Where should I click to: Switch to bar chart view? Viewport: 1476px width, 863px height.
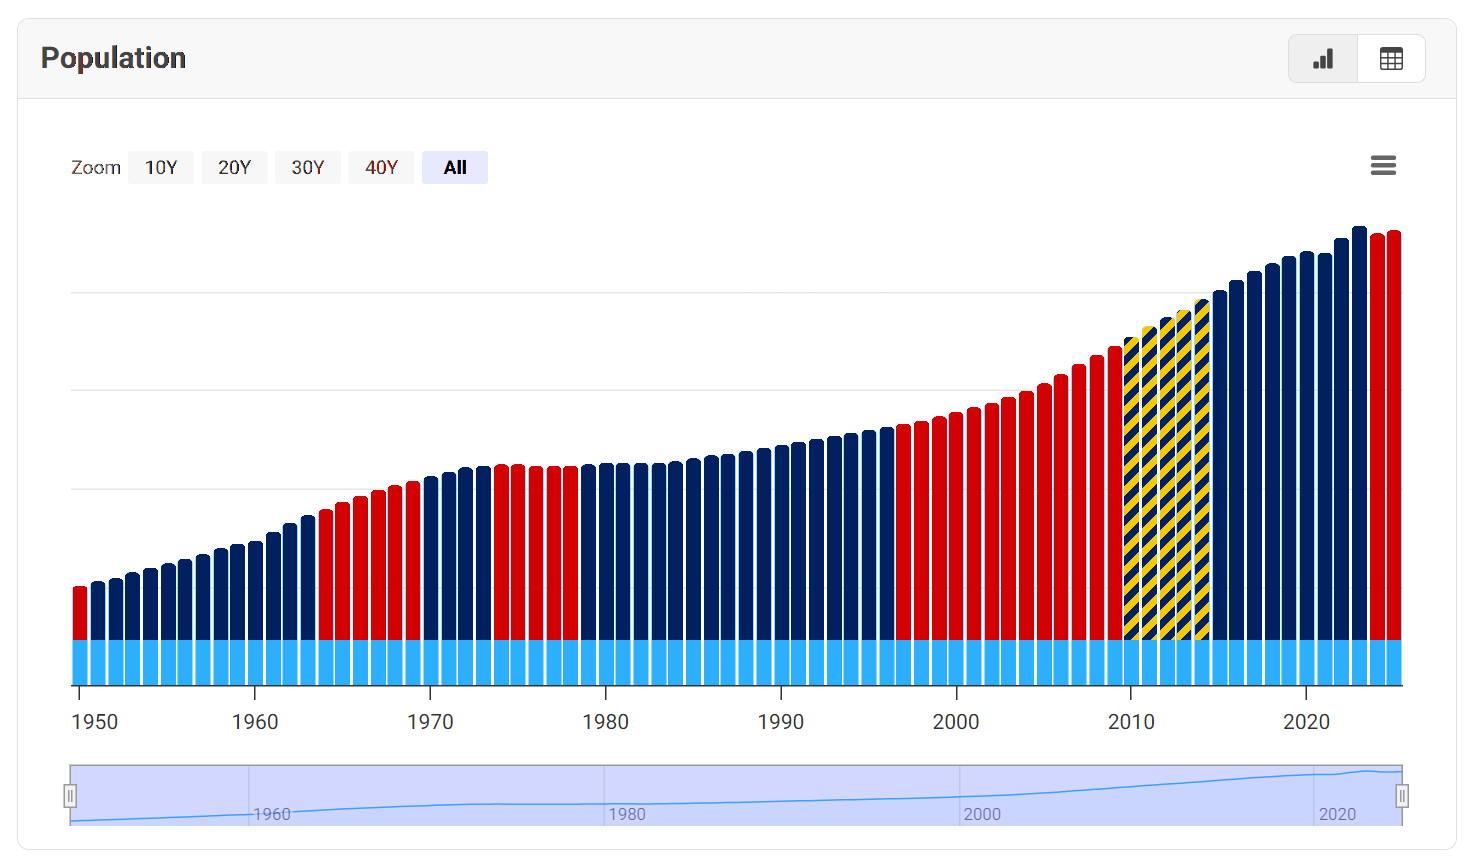pos(1323,59)
